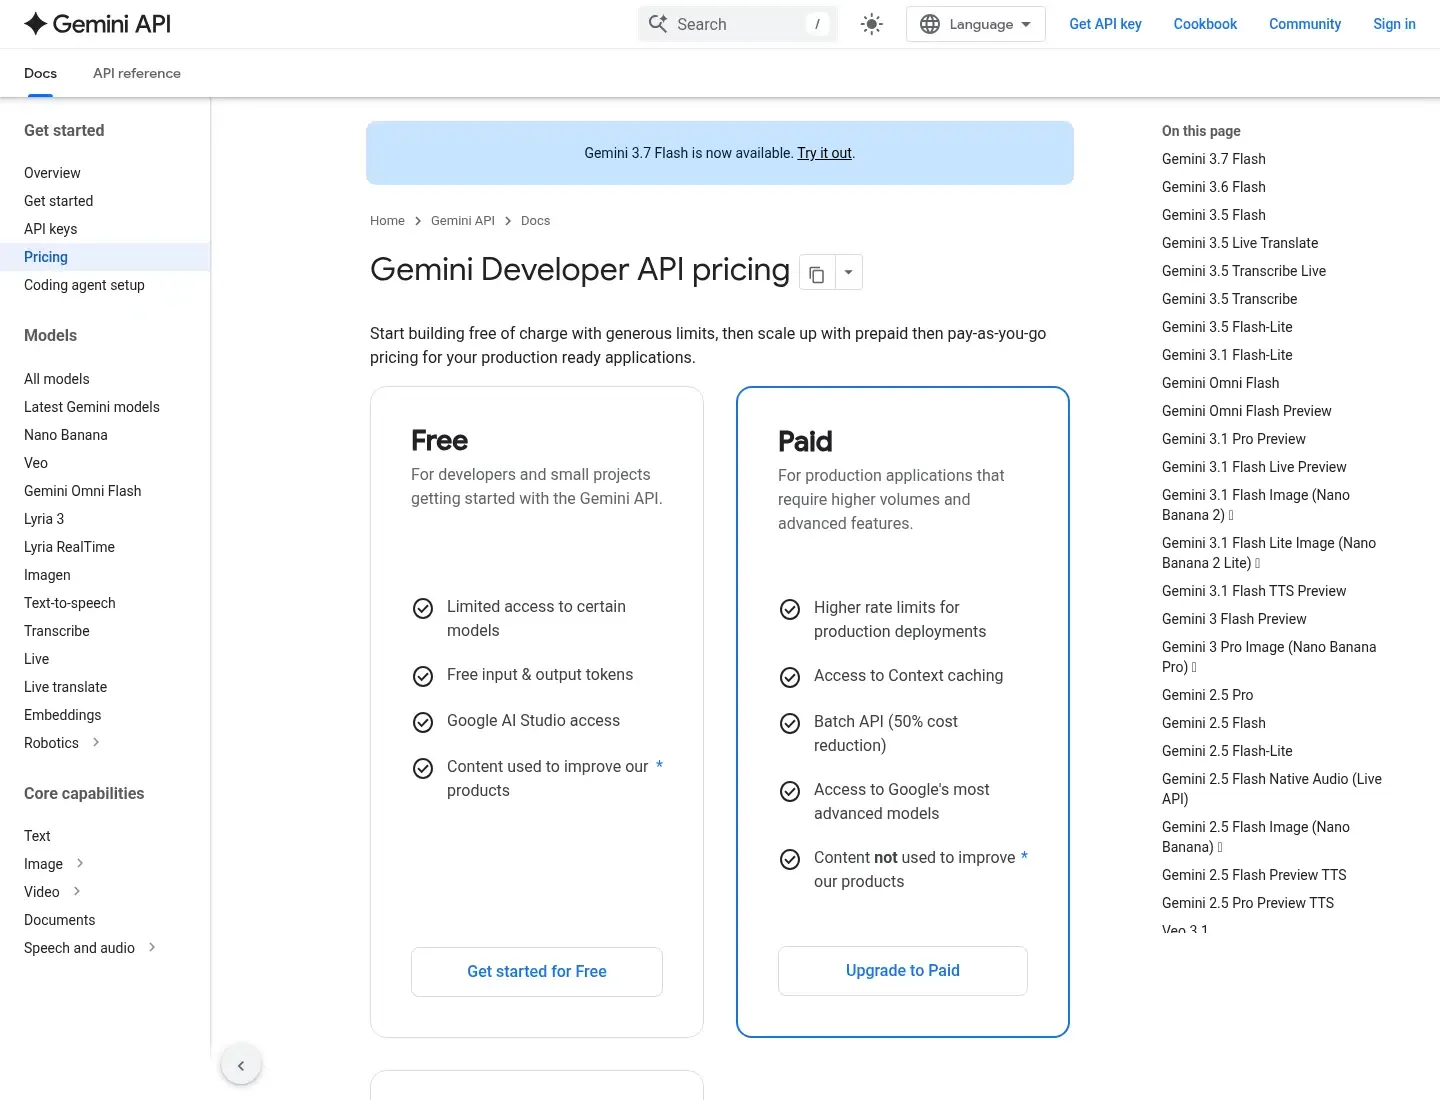Click the 'Limited access to certain models' checkmark

coord(423,608)
